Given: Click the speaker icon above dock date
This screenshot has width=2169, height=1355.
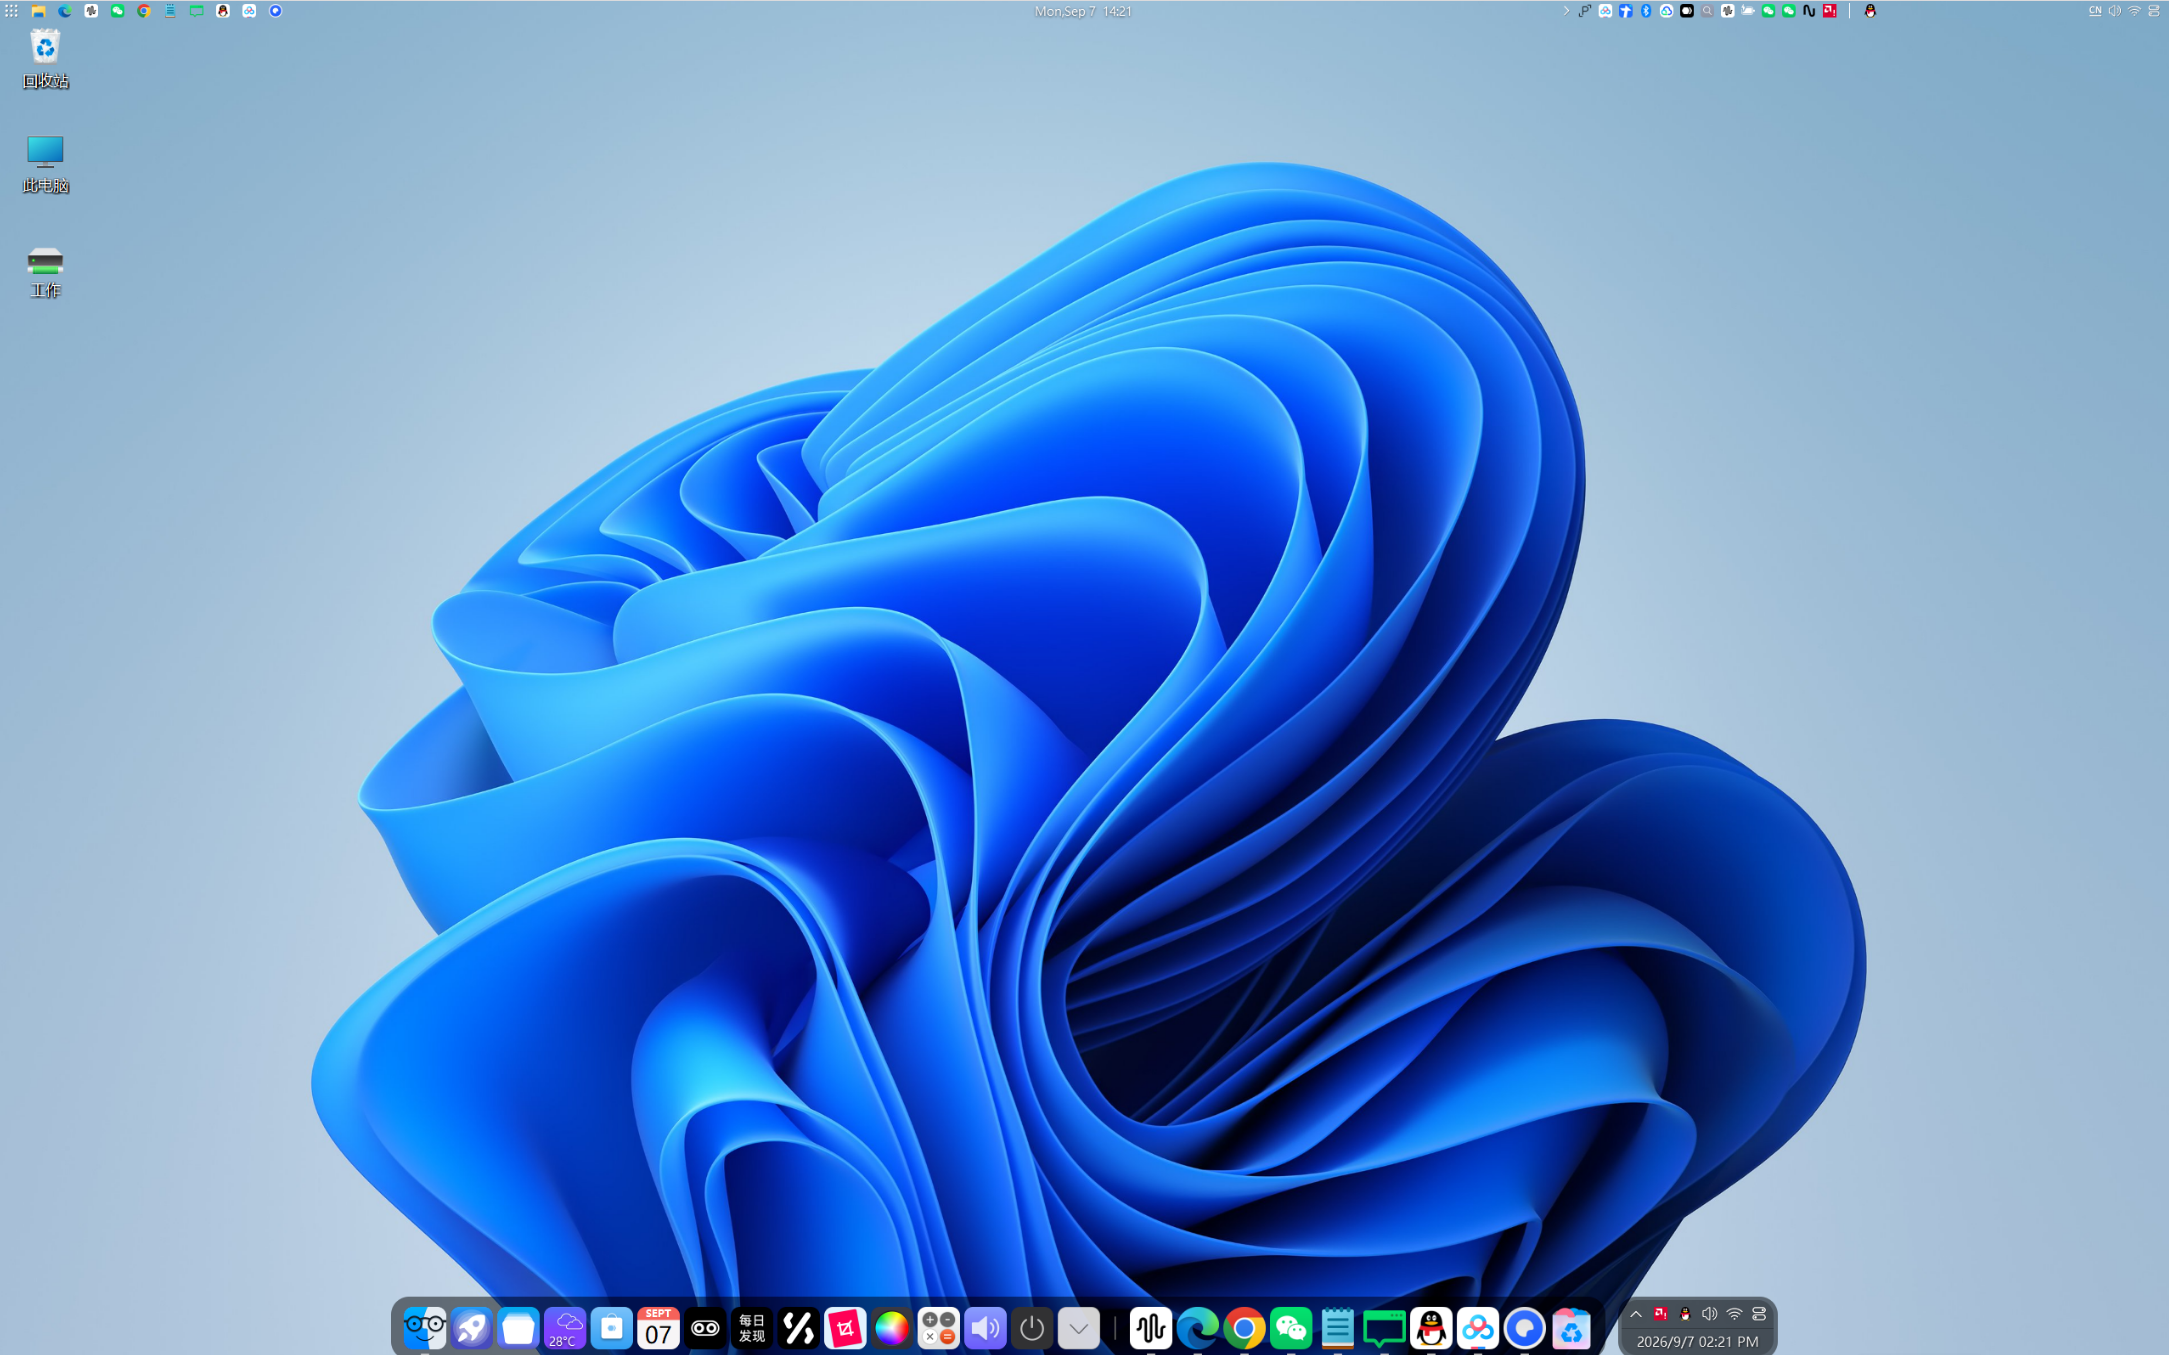Looking at the screenshot, I should 1709,1314.
